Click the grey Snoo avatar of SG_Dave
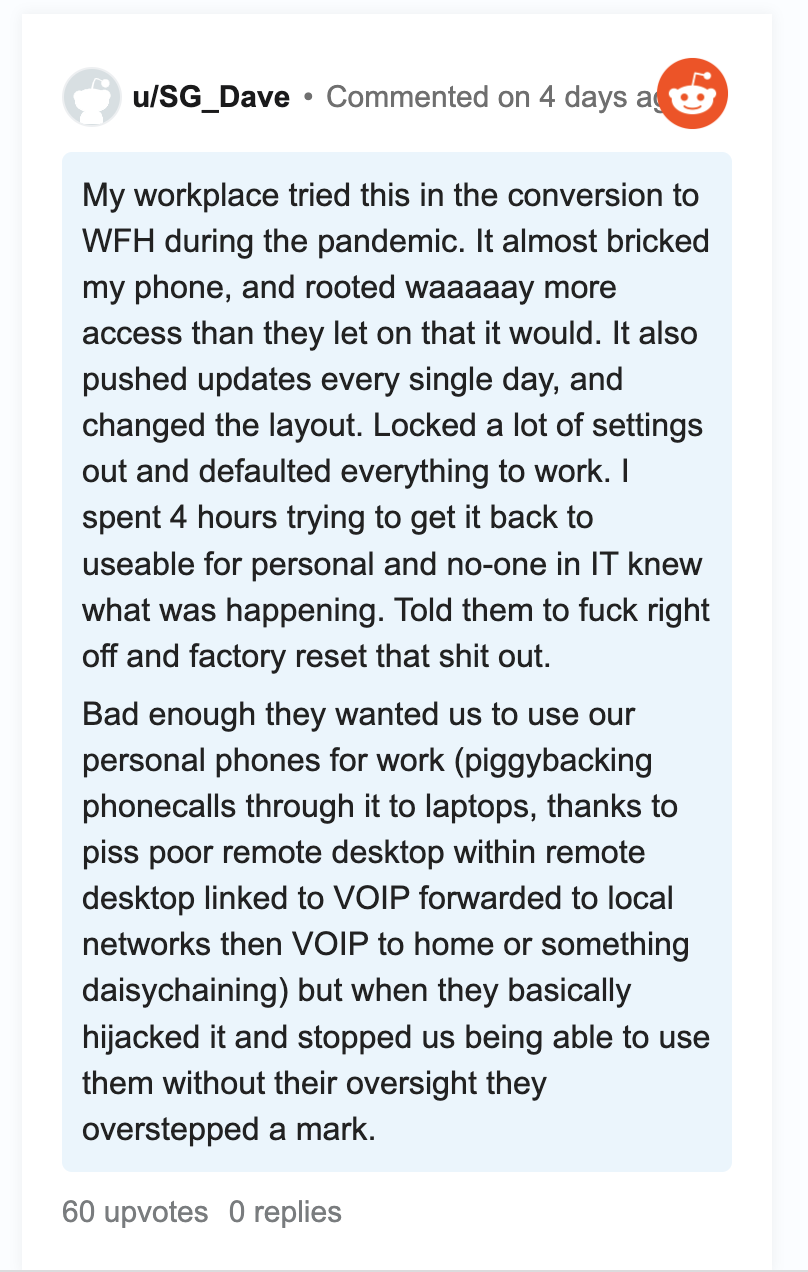Screen dimensions: 808x1272 [x=92, y=97]
